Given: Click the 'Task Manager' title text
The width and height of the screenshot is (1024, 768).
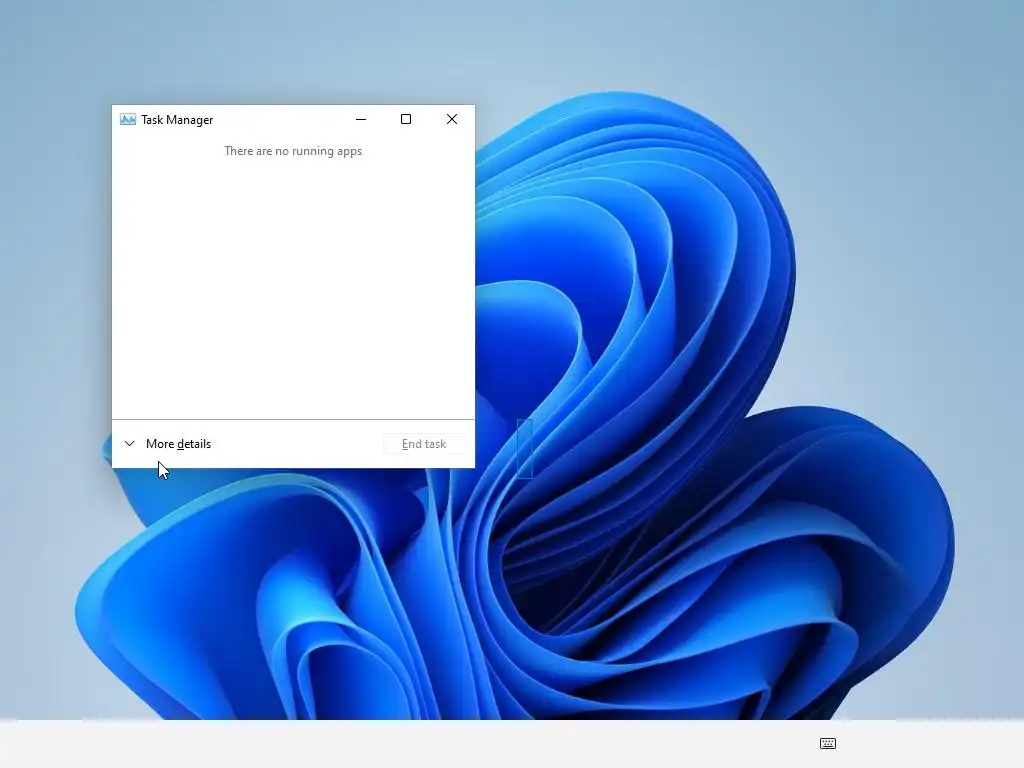Looking at the screenshot, I should pyautogui.click(x=177, y=120).
